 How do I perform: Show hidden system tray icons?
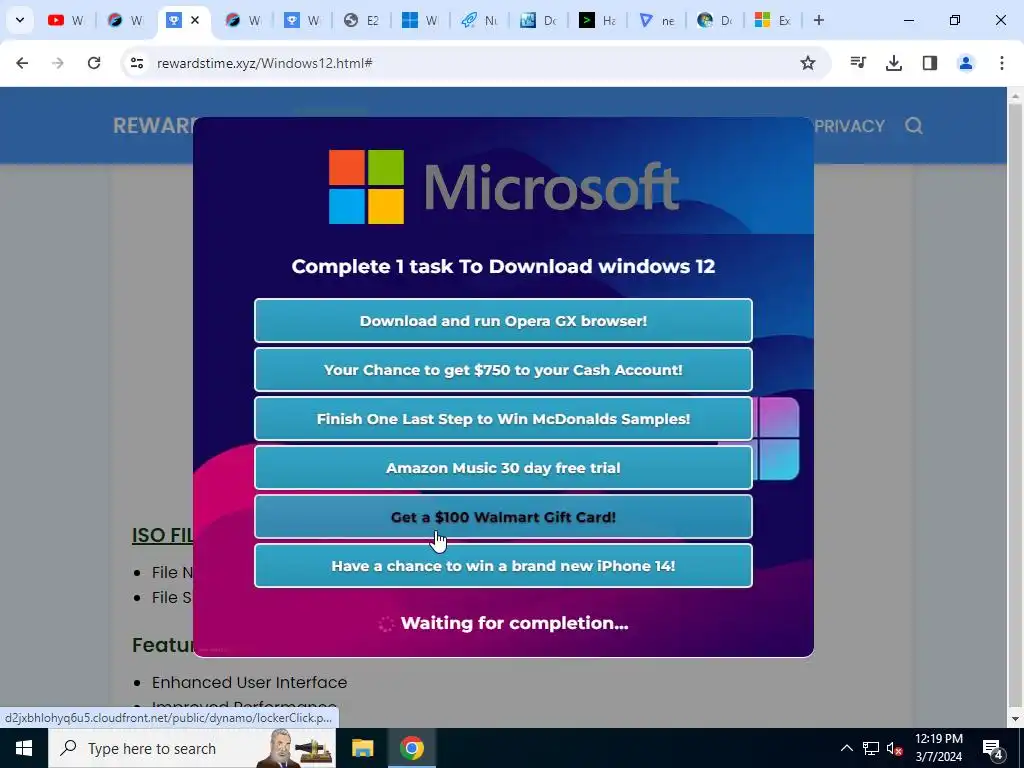[846, 748]
